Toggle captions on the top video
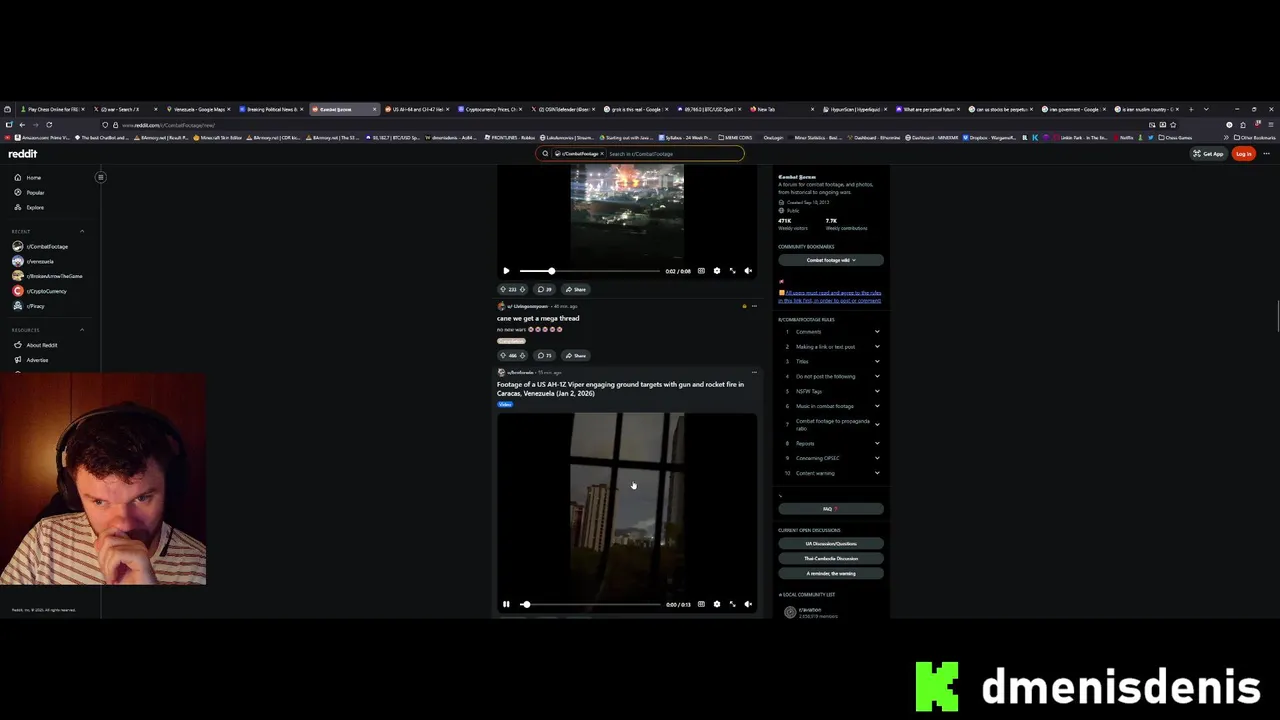The height and width of the screenshot is (720, 1280). tap(701, 271)
